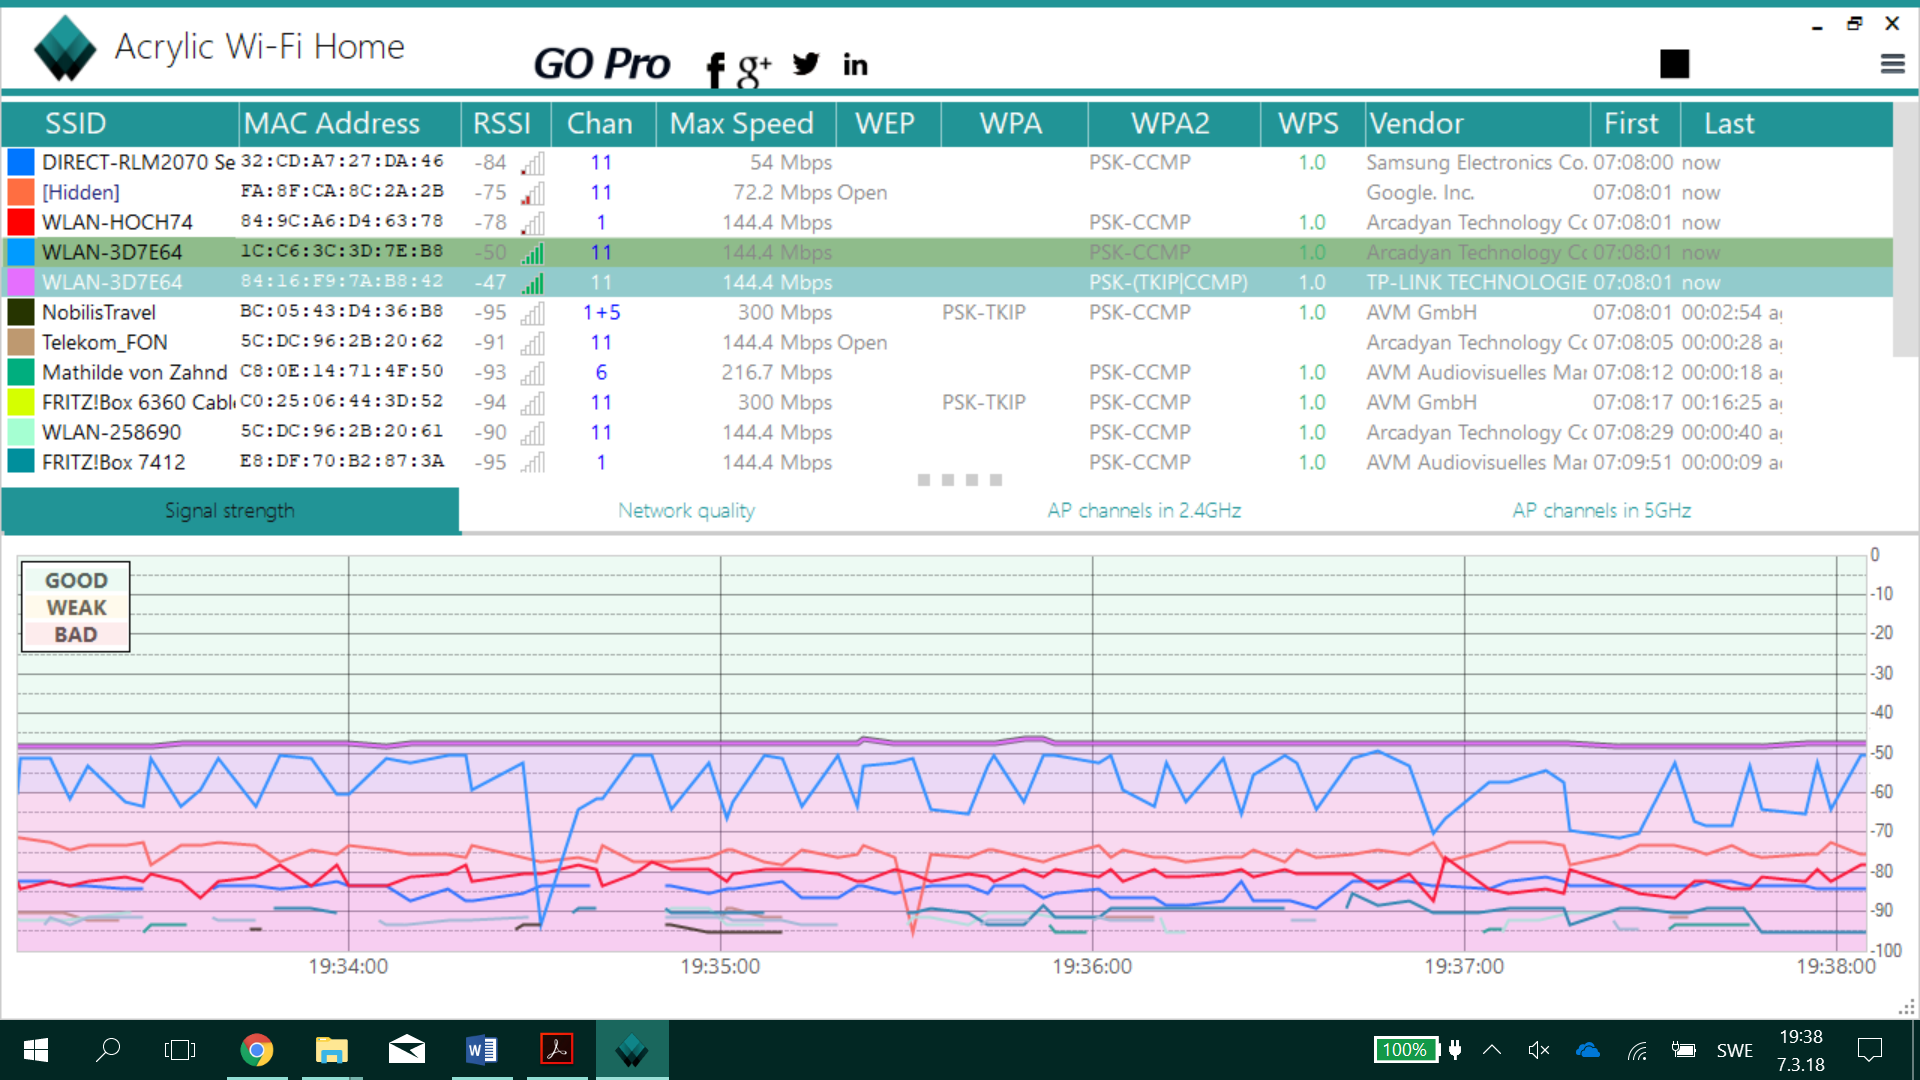Sort networks by SSID column
This screenshot has height=1080, width=1920.
(x=120, y=123)
